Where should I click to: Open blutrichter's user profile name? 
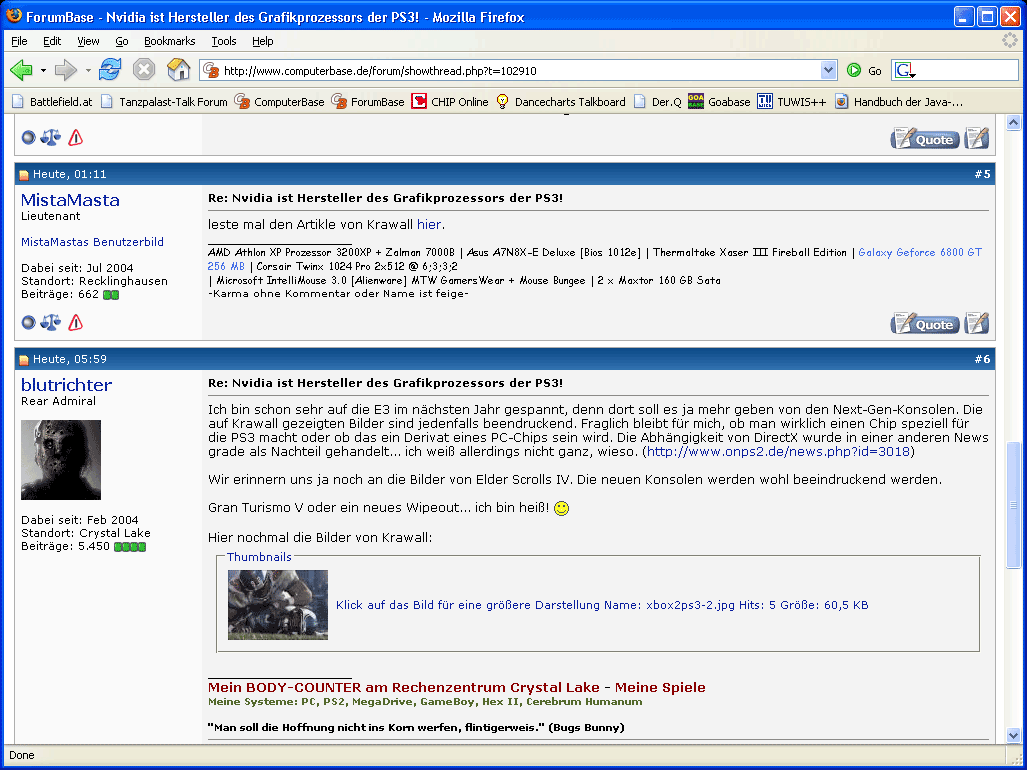66,384
